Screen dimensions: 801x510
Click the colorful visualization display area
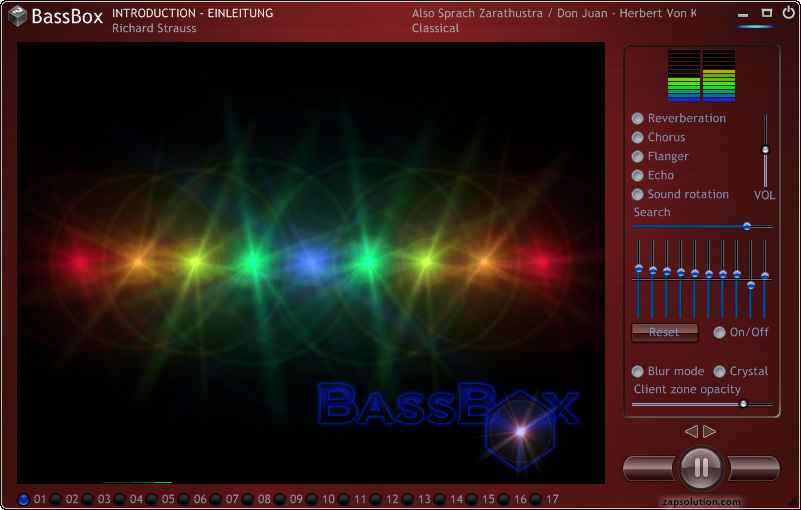click(x=311, y=263)
